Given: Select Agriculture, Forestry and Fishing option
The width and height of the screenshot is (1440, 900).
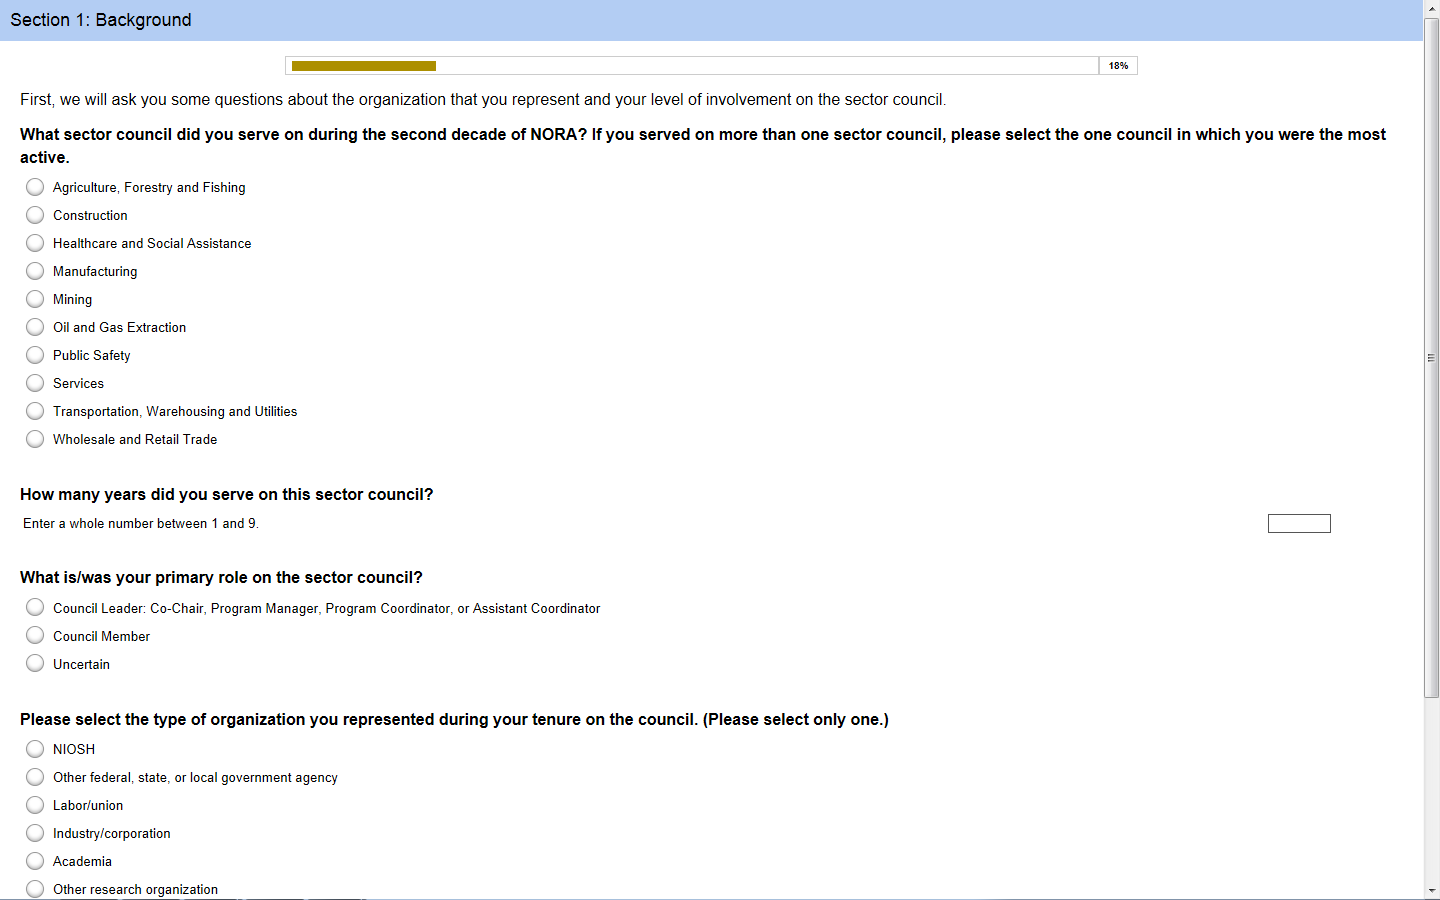Looking at the screenshot, I should tap(35, 187).
